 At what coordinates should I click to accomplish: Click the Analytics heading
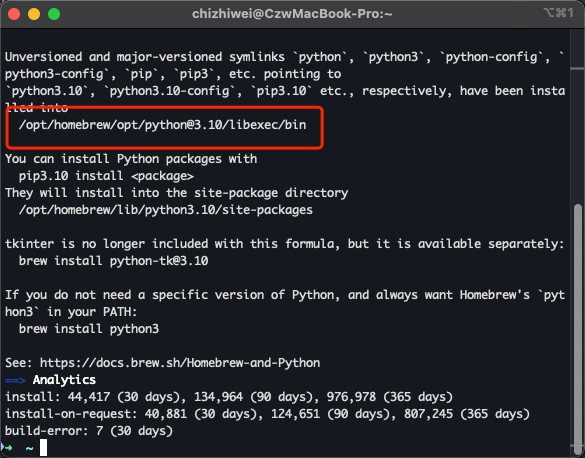[x=64, y=380]
